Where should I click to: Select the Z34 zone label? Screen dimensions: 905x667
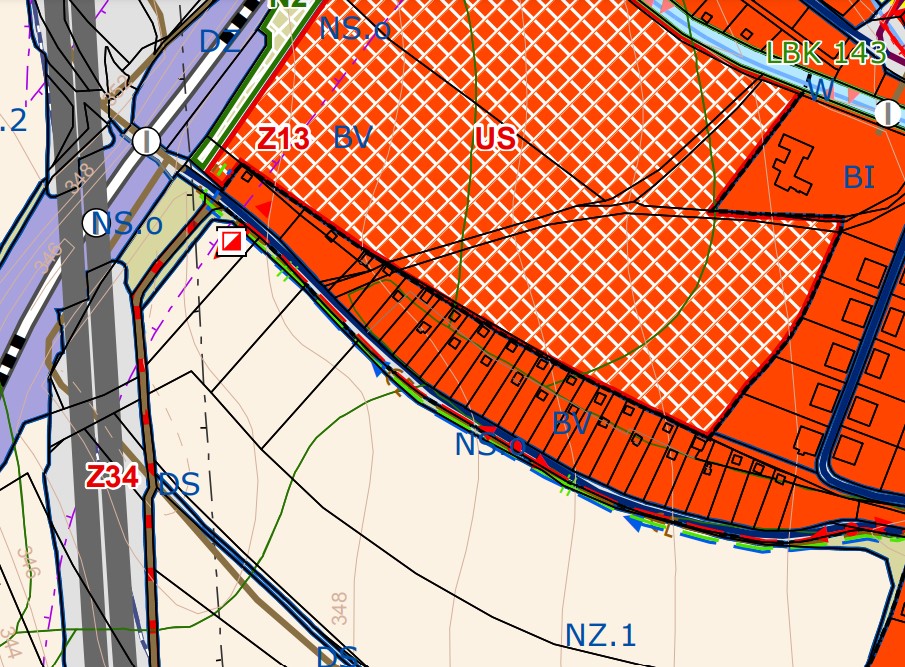point(111,478)
